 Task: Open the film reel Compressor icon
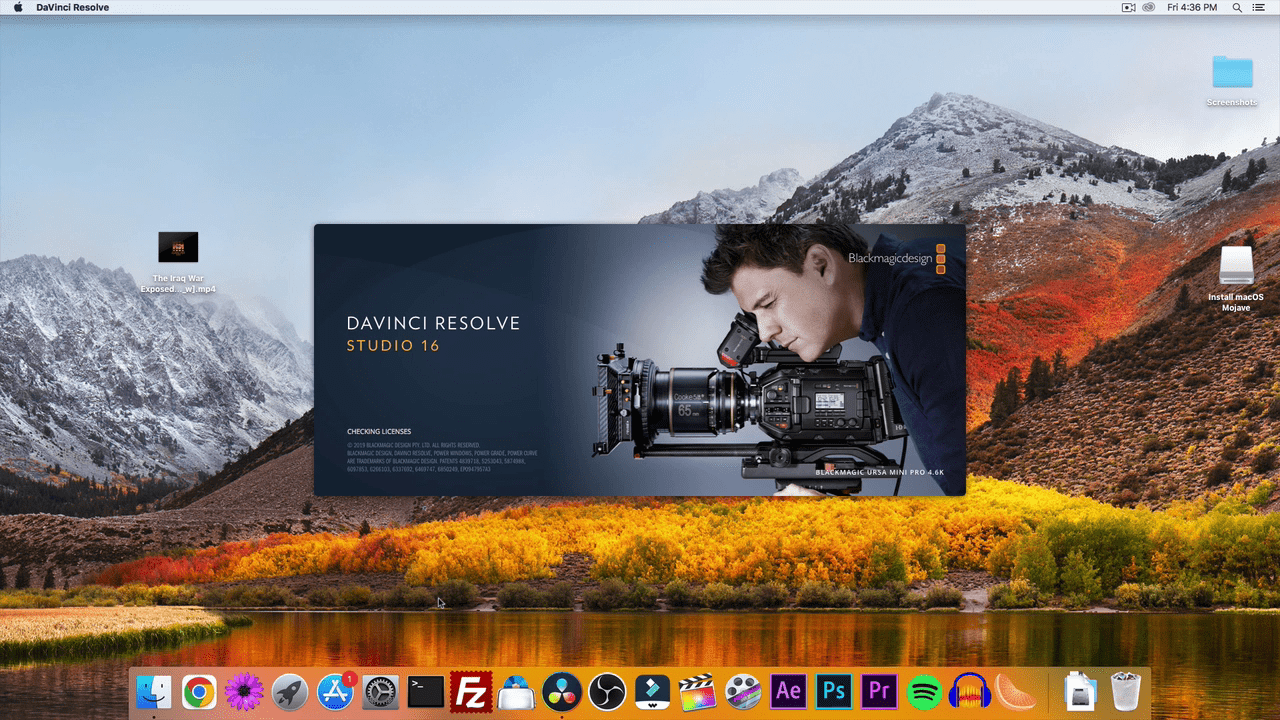(x=743, y=691)
